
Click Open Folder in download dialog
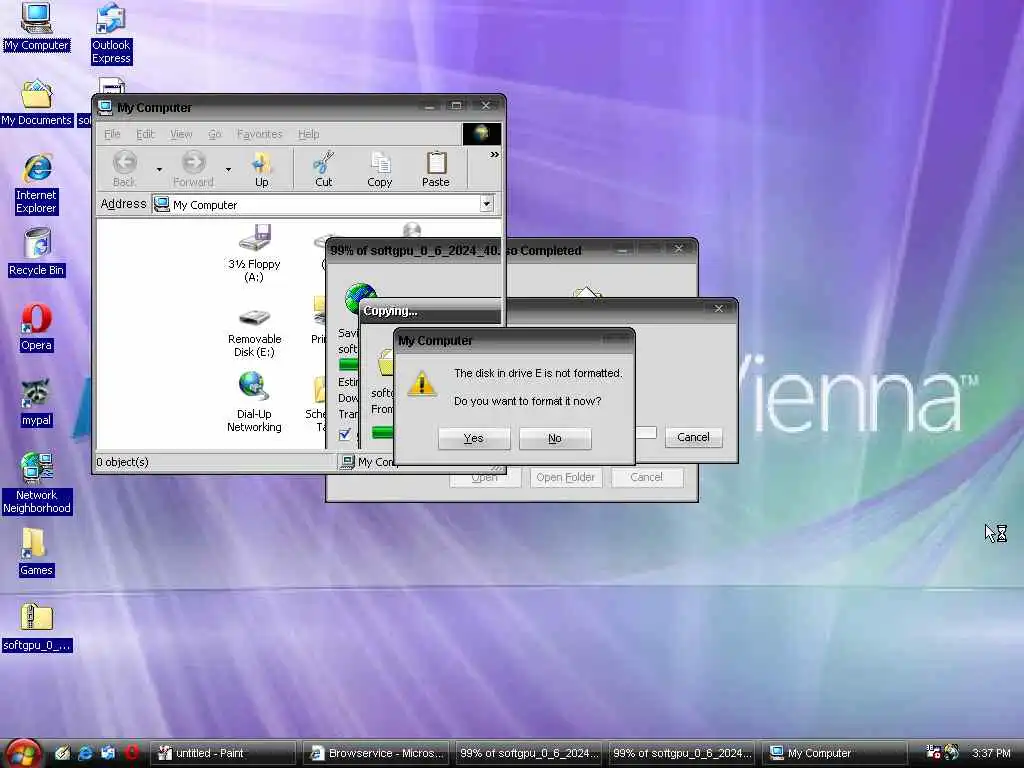(x=566, y=477)
